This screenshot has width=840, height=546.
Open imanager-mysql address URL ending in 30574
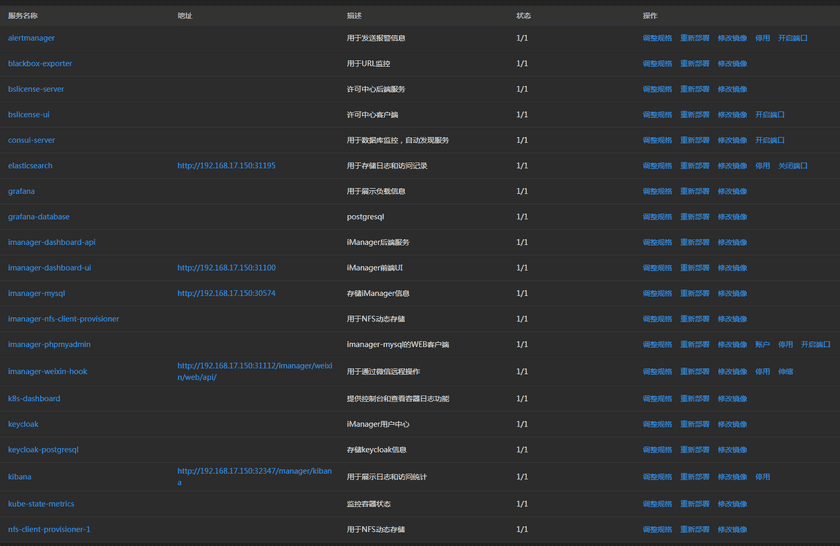coord(226,294)
